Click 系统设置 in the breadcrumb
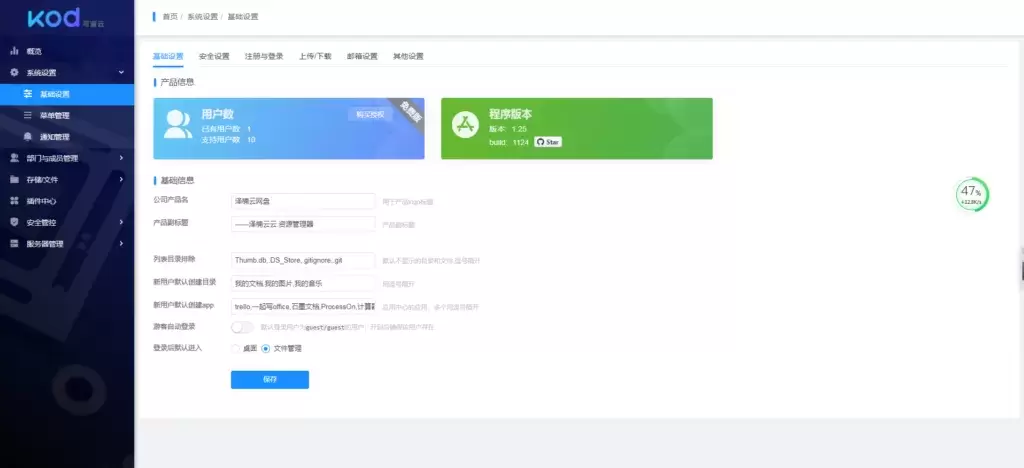The width and height of the screenshot is (1024, 468). pos(202,16)
